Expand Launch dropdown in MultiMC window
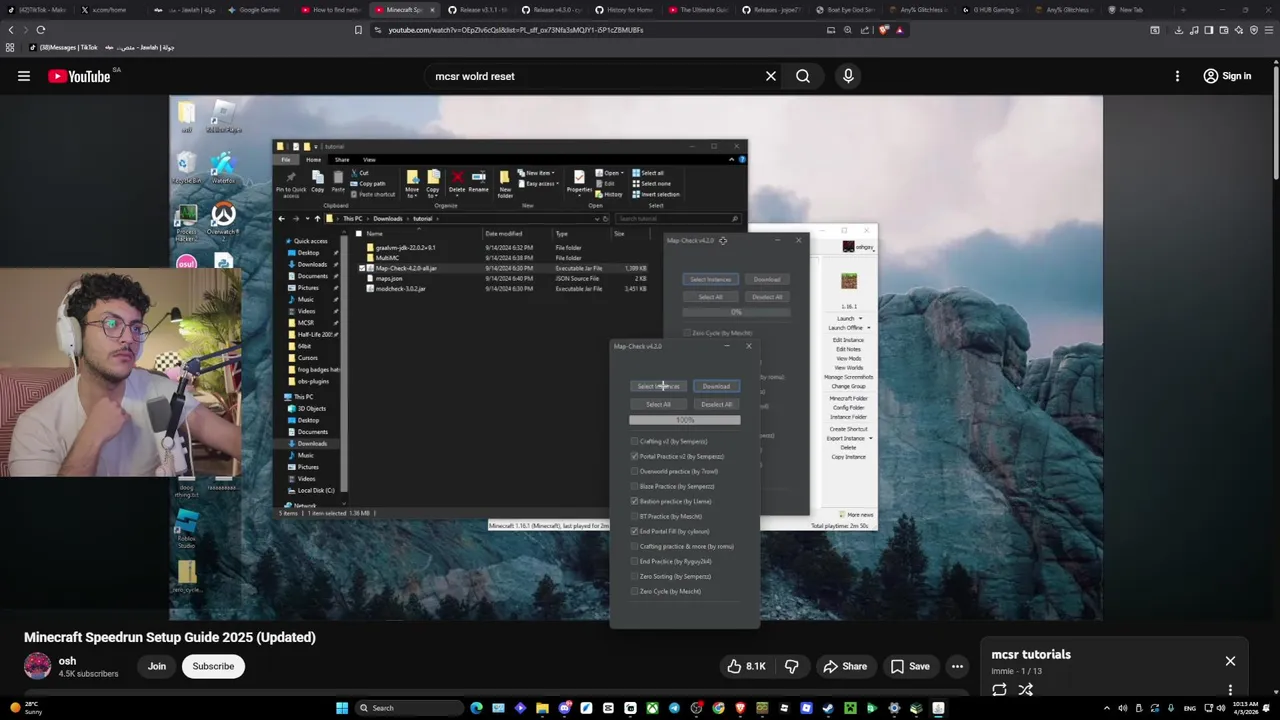1280x720 pixels. [860, 319]
